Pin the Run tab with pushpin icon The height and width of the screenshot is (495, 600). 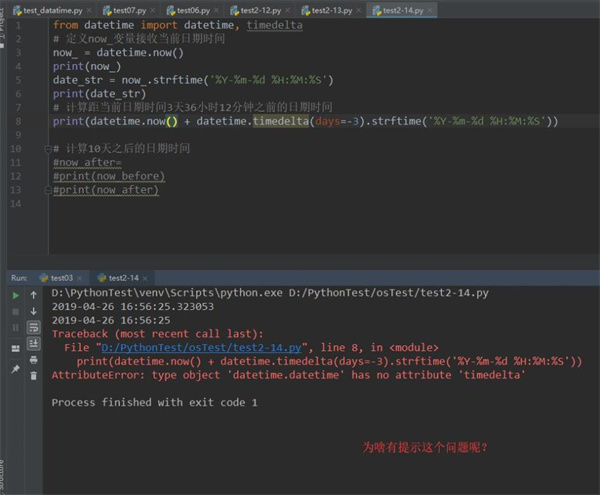(16, 369)
